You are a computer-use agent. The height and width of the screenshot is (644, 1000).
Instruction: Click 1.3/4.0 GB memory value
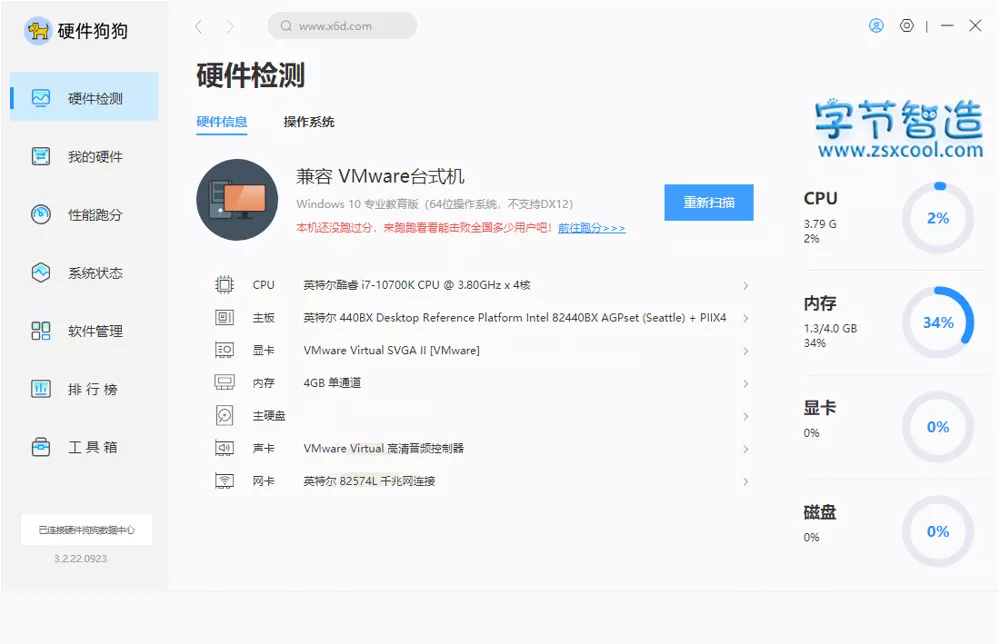coord(830,328)
